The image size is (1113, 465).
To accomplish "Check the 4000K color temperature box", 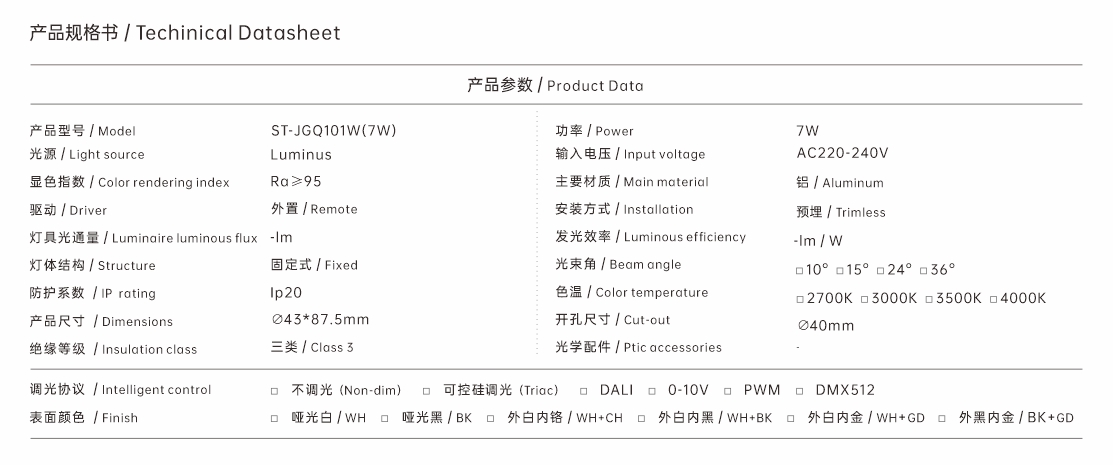I will (994, 300).
